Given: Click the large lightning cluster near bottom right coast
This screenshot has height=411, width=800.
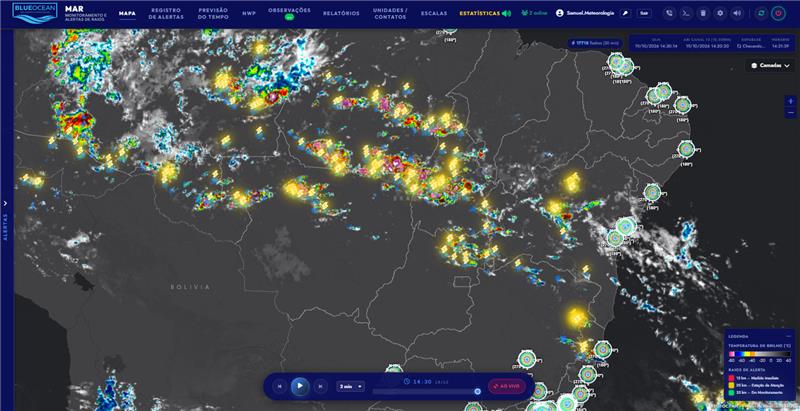Looking at the screenshot, I should pos(577,318).
